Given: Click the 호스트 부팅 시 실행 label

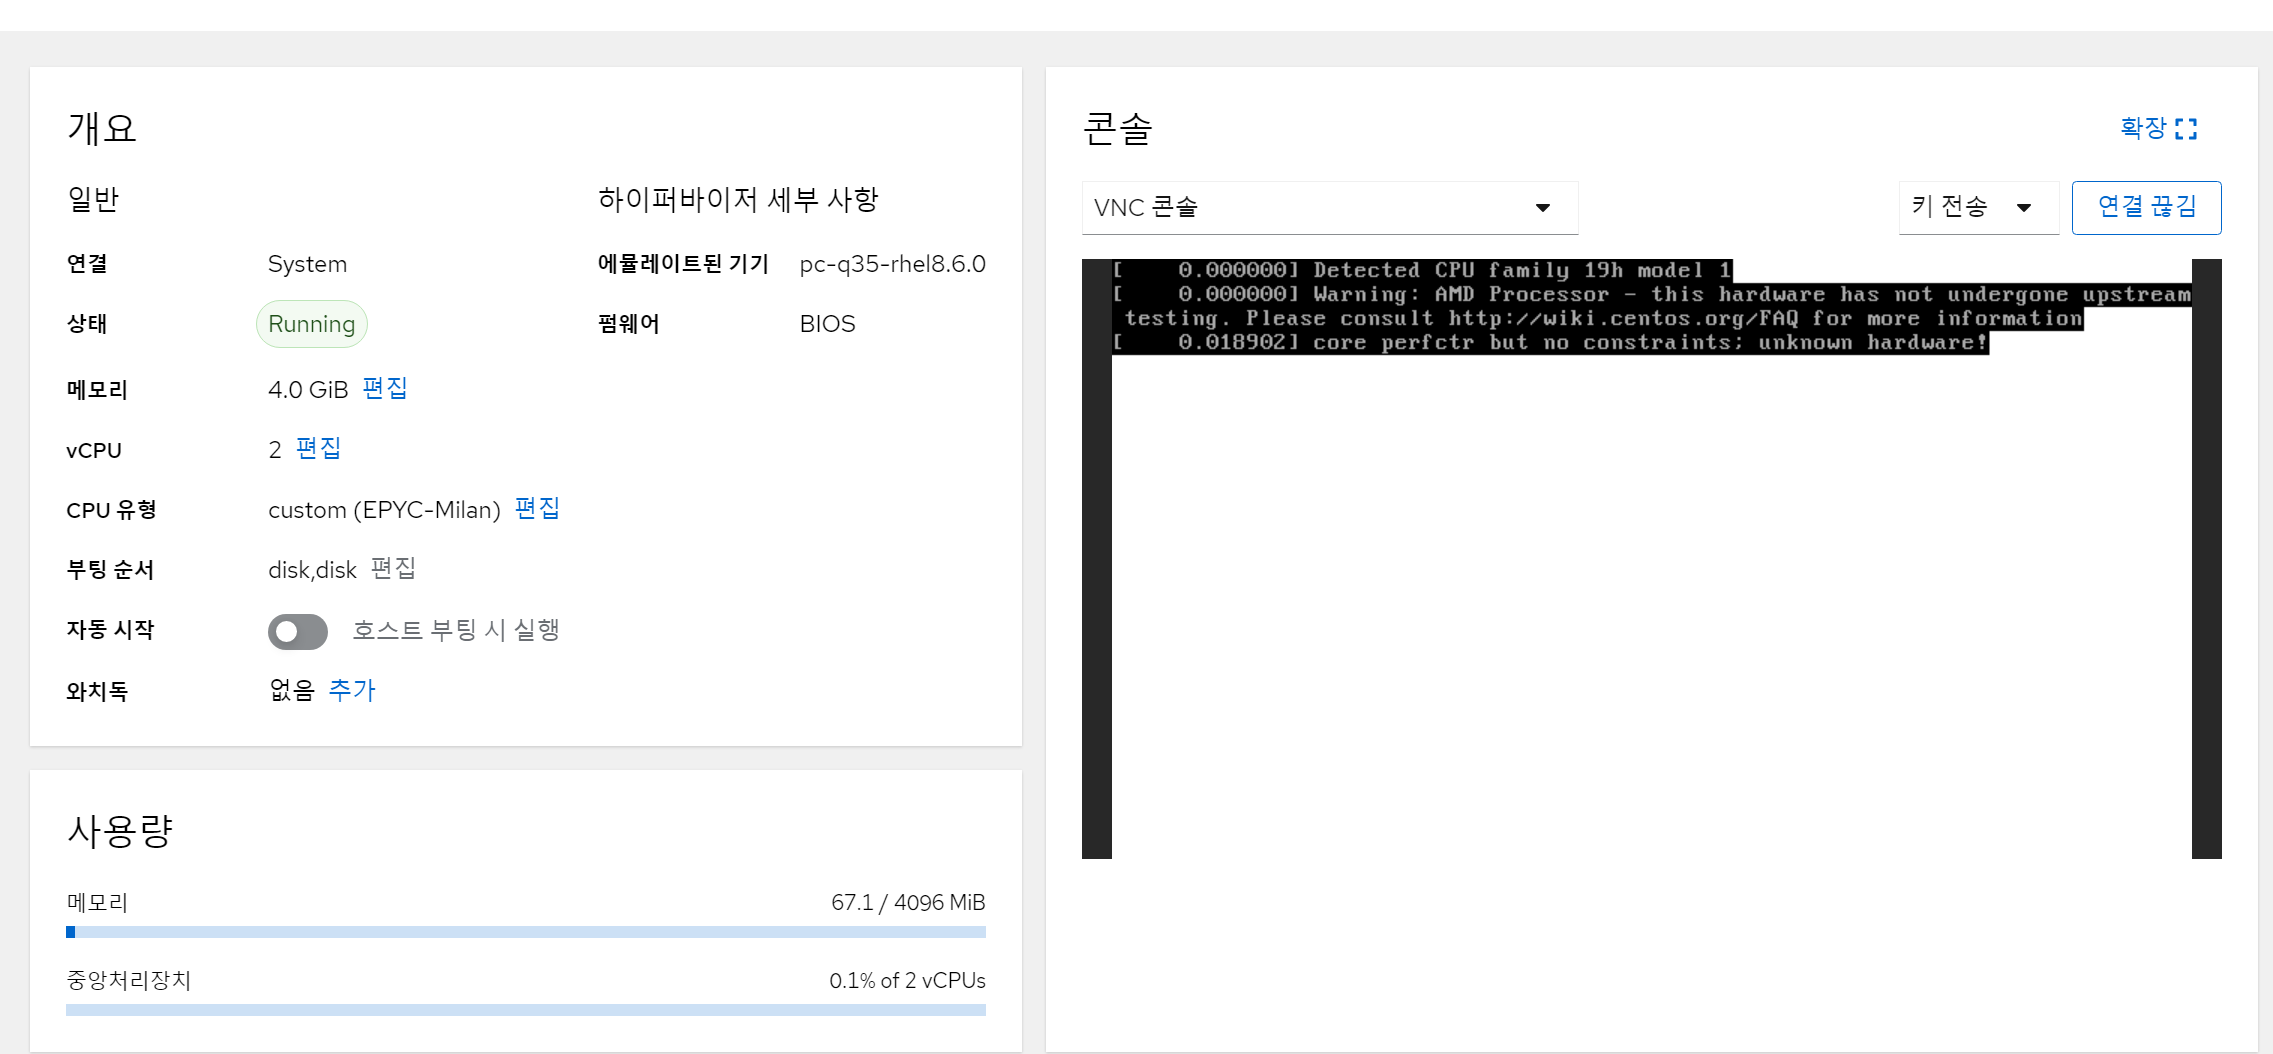Looking at the screenshot, I should (456, 630).
